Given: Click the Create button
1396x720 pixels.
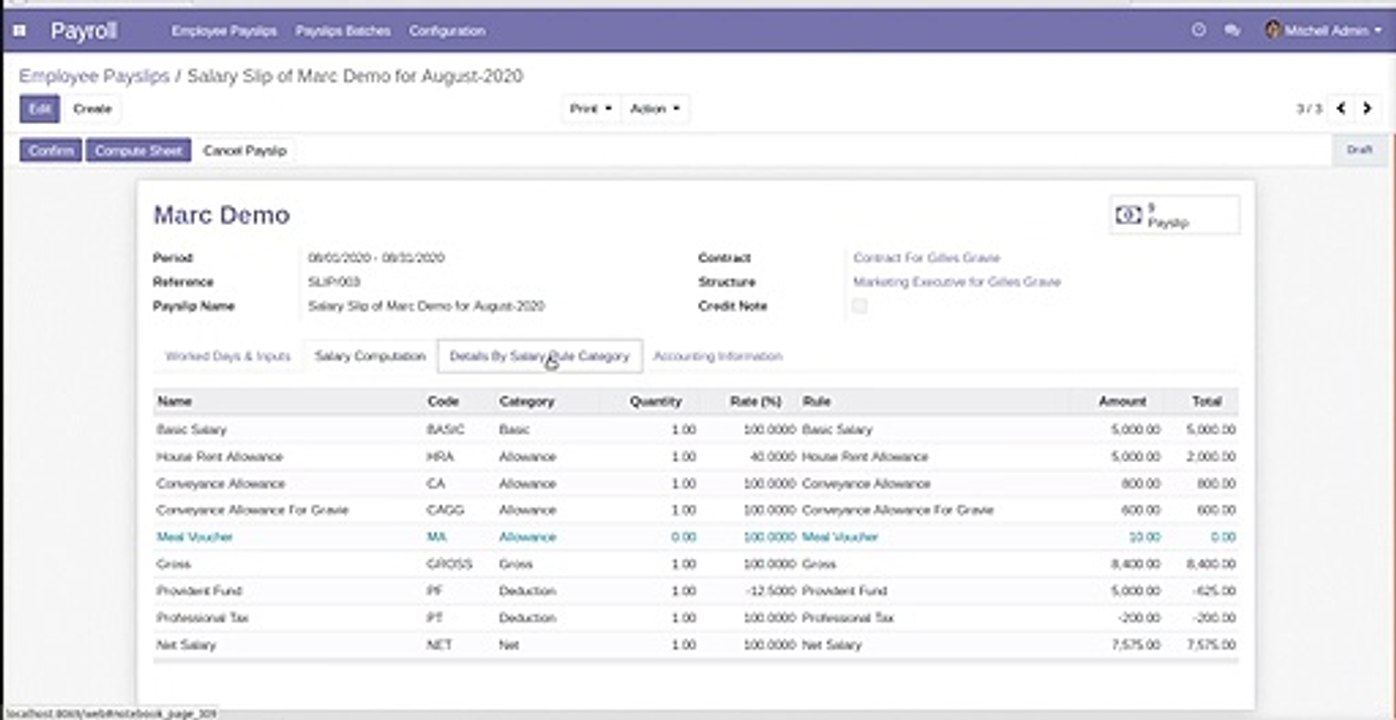Looking at the screenshot, I should point(92,109).
